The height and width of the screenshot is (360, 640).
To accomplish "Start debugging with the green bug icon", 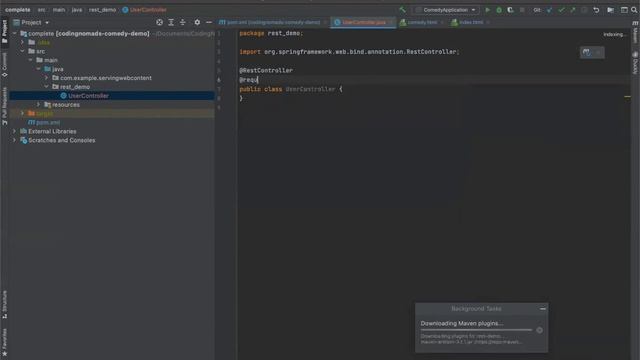I will (499, 10).
